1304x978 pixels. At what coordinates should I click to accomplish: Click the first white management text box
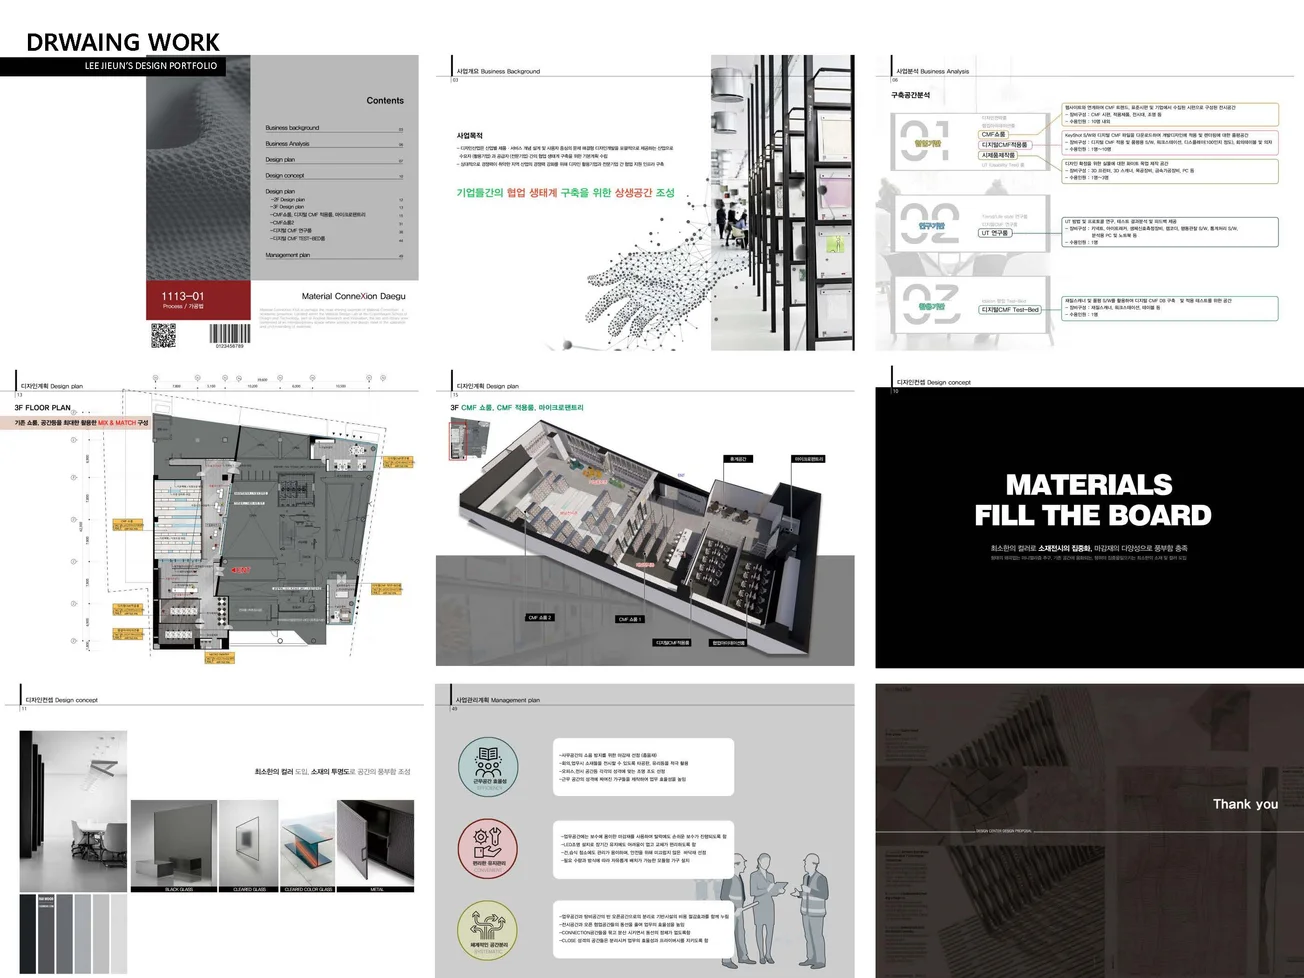point(645,767)
